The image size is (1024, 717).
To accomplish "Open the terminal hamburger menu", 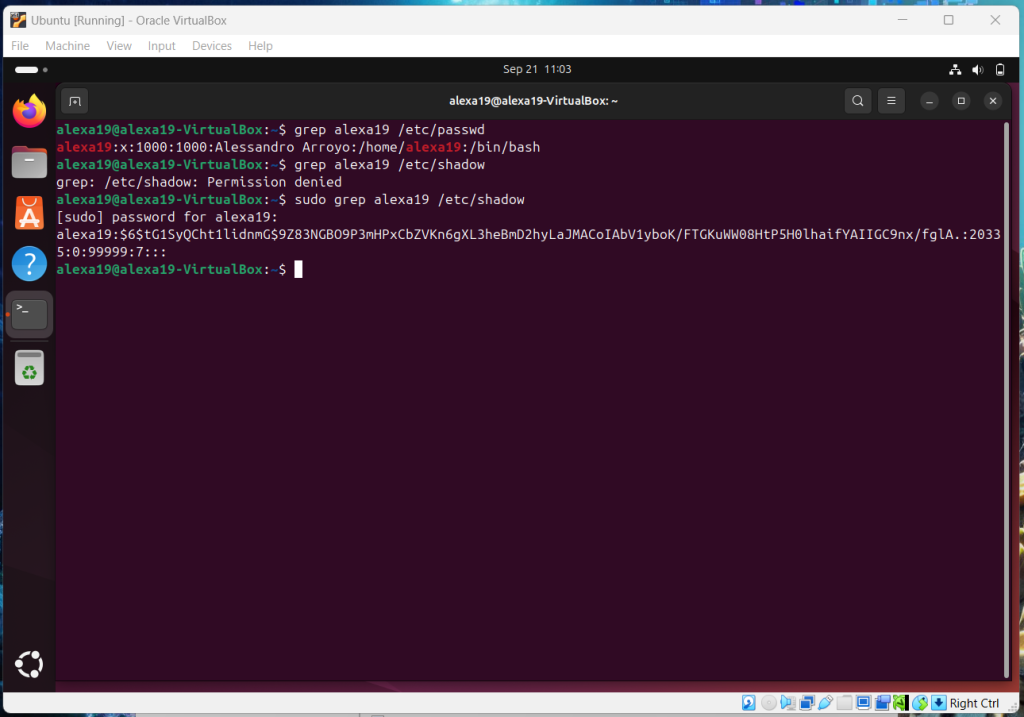I will (891, 101).
